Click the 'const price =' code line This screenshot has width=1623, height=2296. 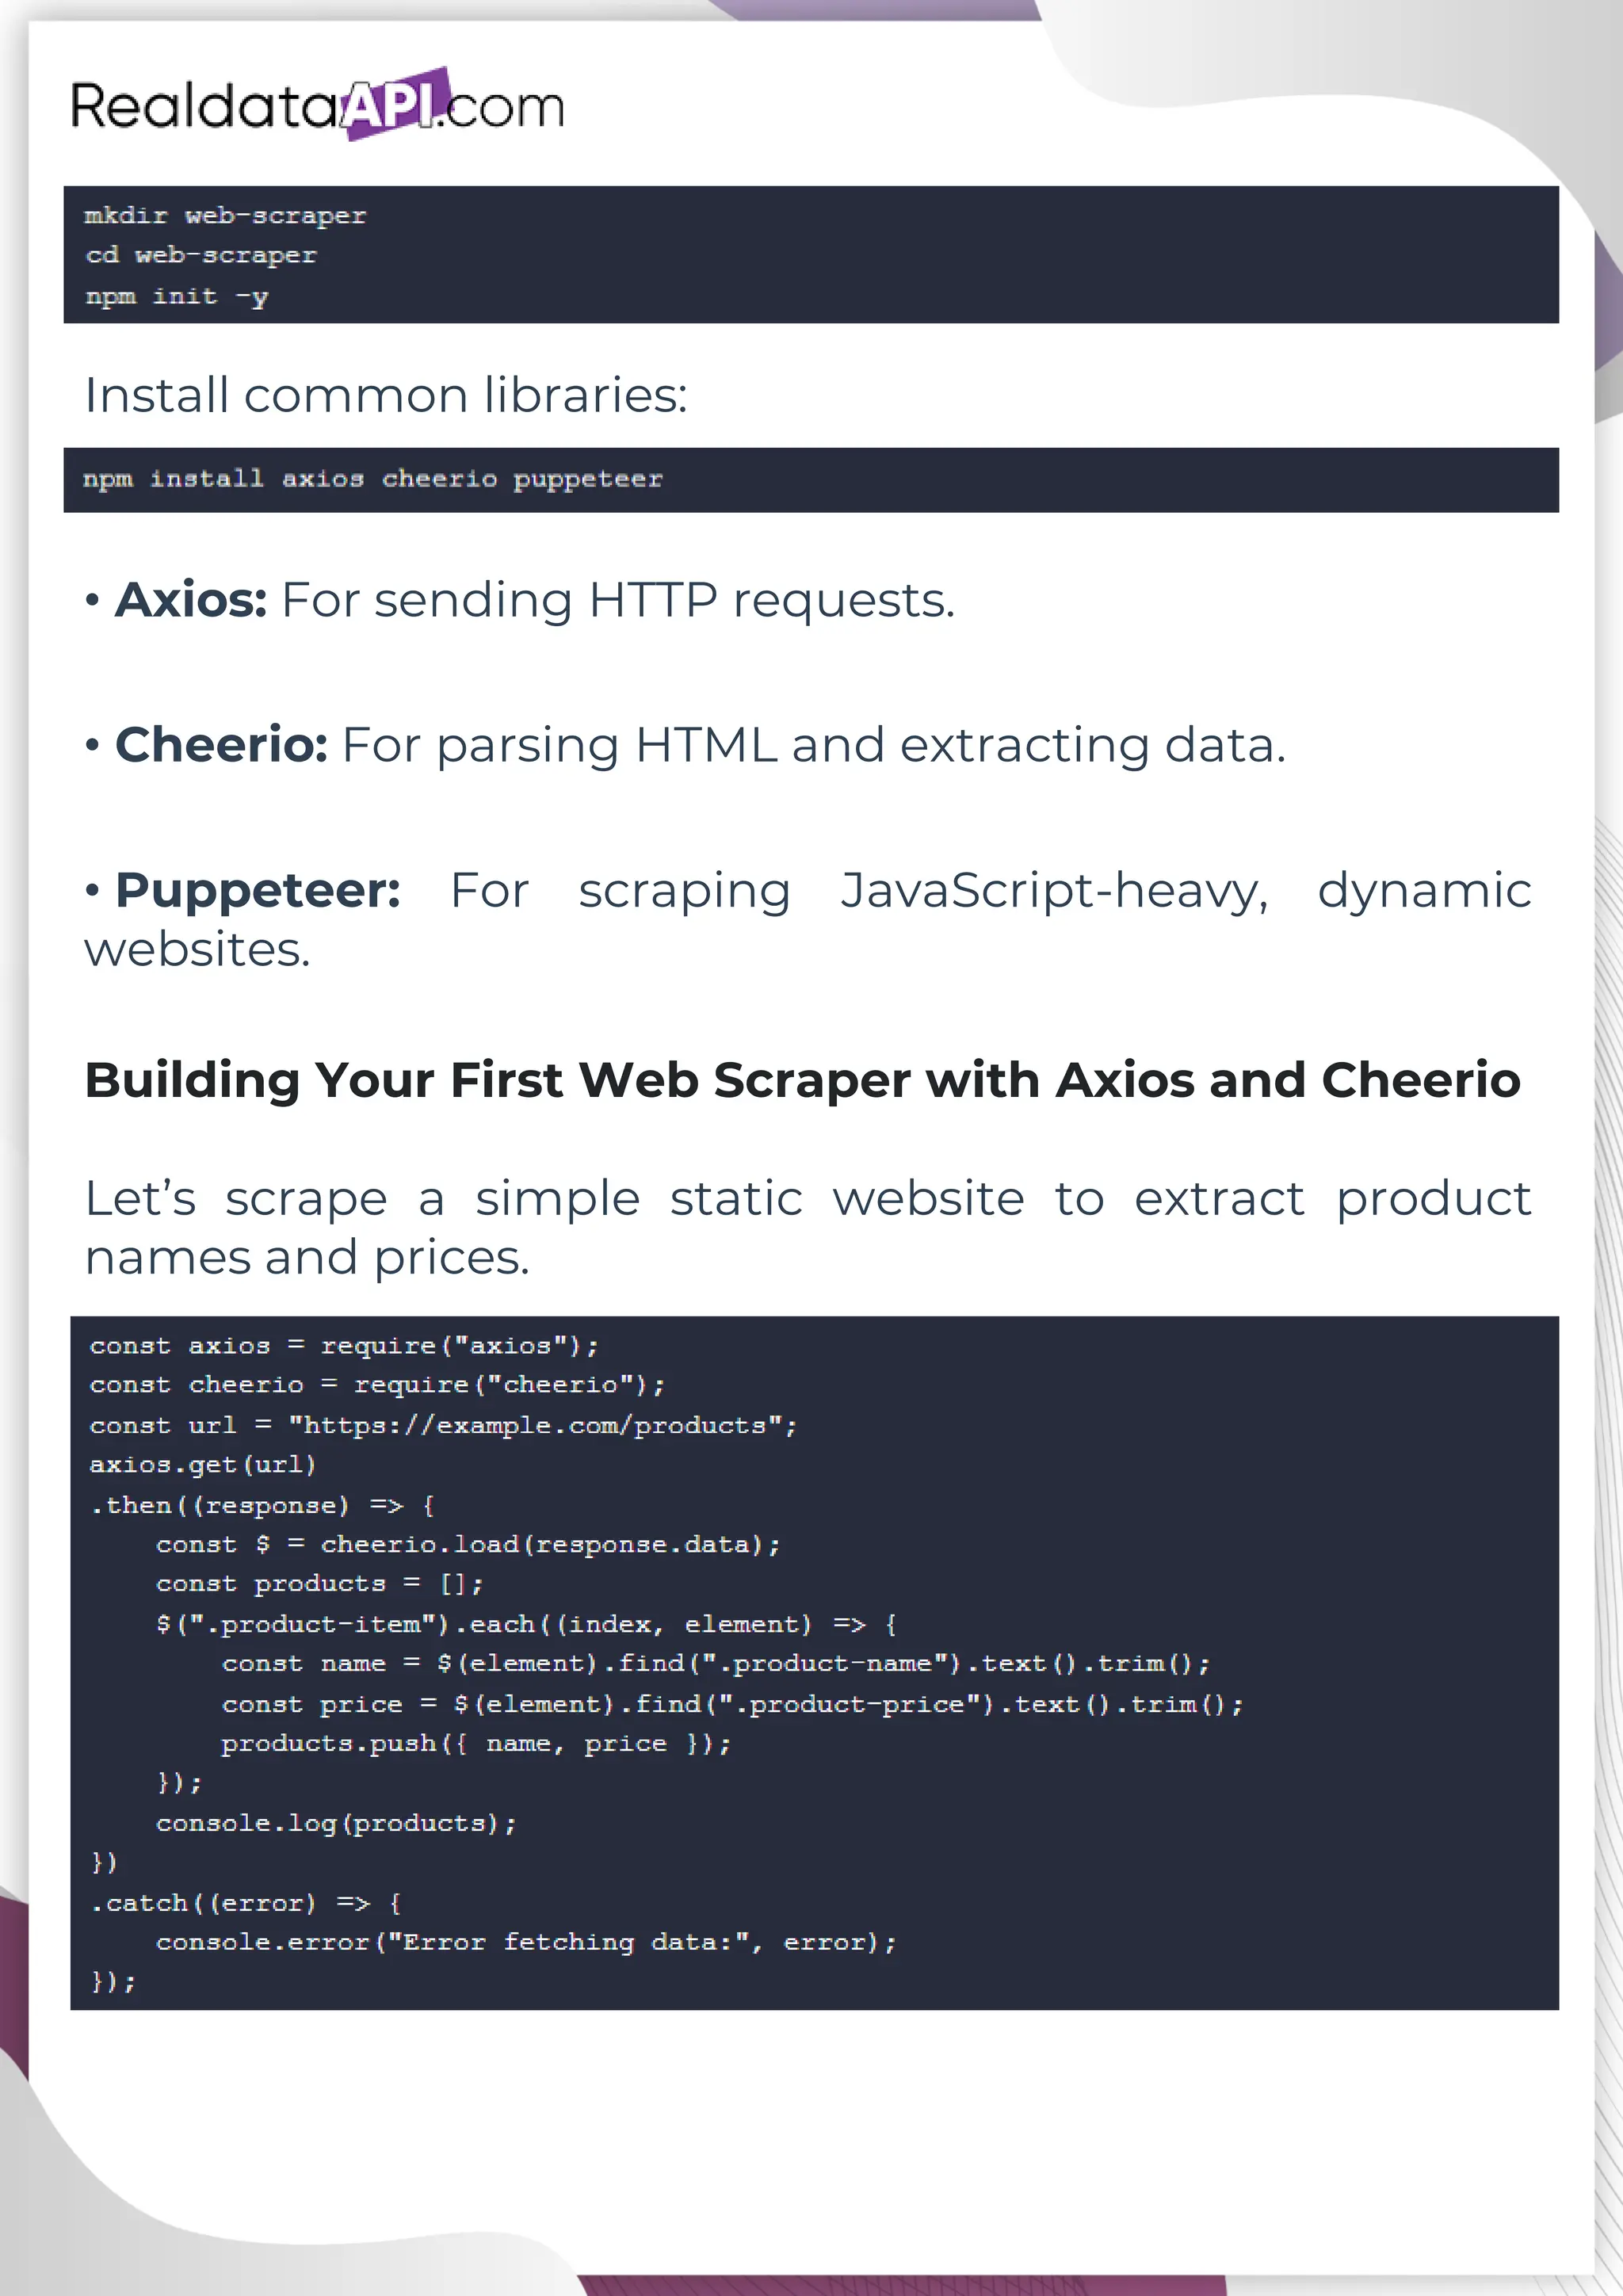733,1704
